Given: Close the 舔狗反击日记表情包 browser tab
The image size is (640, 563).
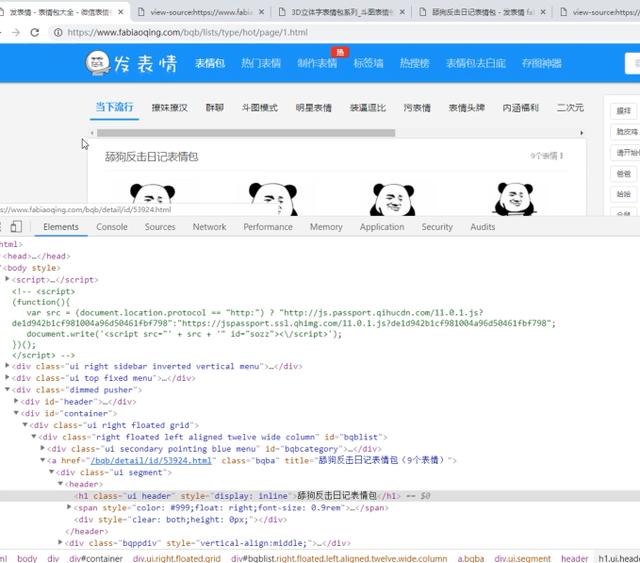Looking at the screenshot, I should click(x=543, y=12).
